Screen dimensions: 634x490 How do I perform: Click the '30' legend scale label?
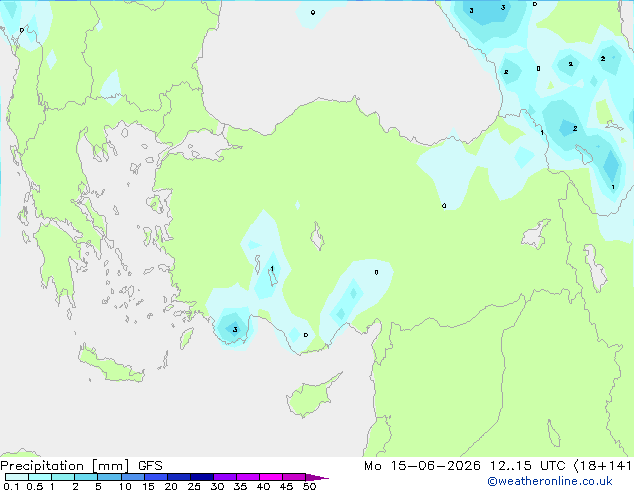(x=217, y=486)
